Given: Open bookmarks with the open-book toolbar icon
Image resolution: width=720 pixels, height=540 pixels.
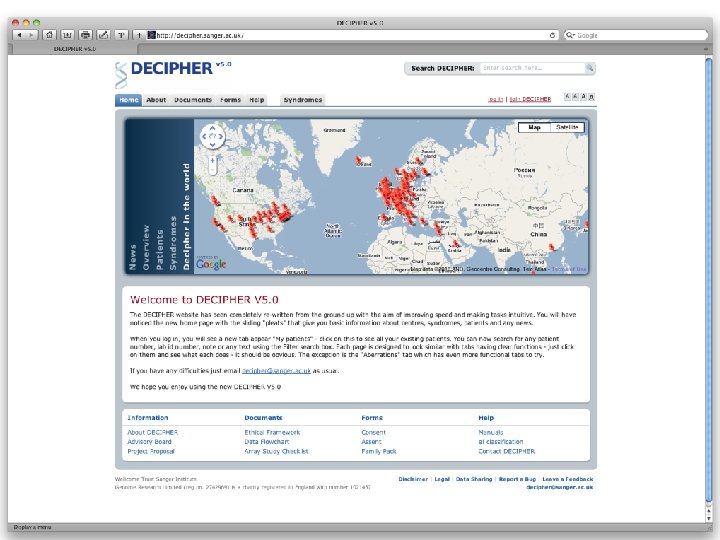Looking at the screenshot, I should click(x=68, y=35).
